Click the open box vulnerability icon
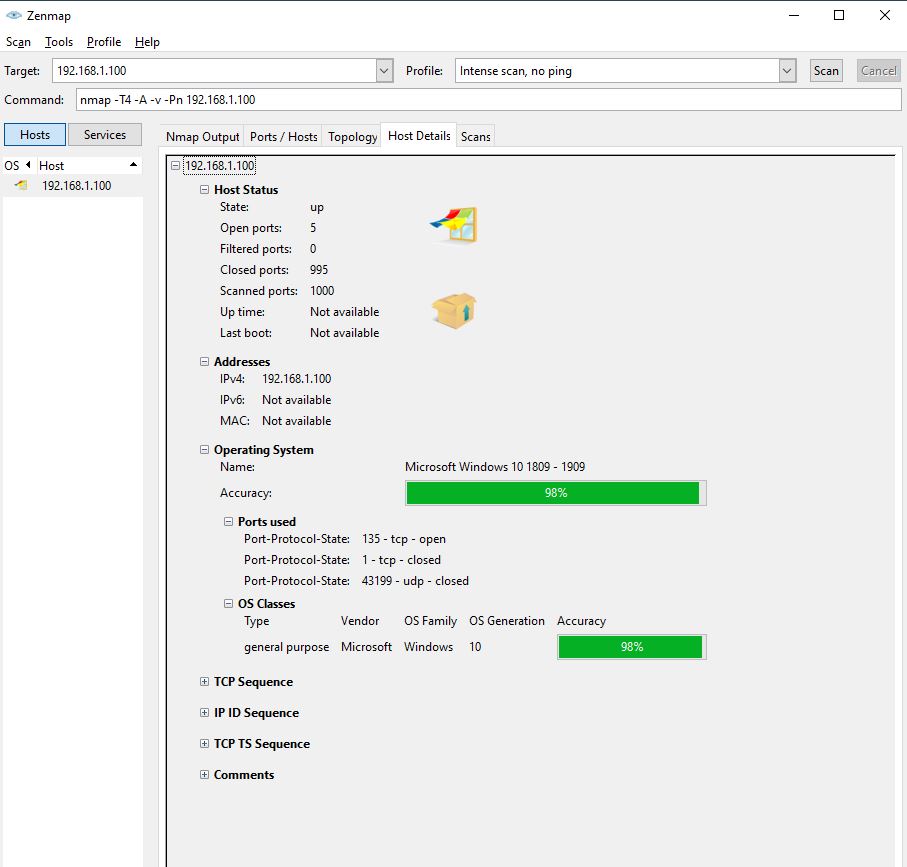This screenshot has width=907, height=867. [454, 311]
